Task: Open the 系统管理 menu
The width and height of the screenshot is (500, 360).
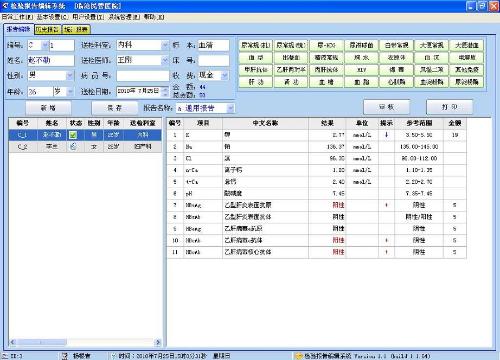Action: point(124,17)
